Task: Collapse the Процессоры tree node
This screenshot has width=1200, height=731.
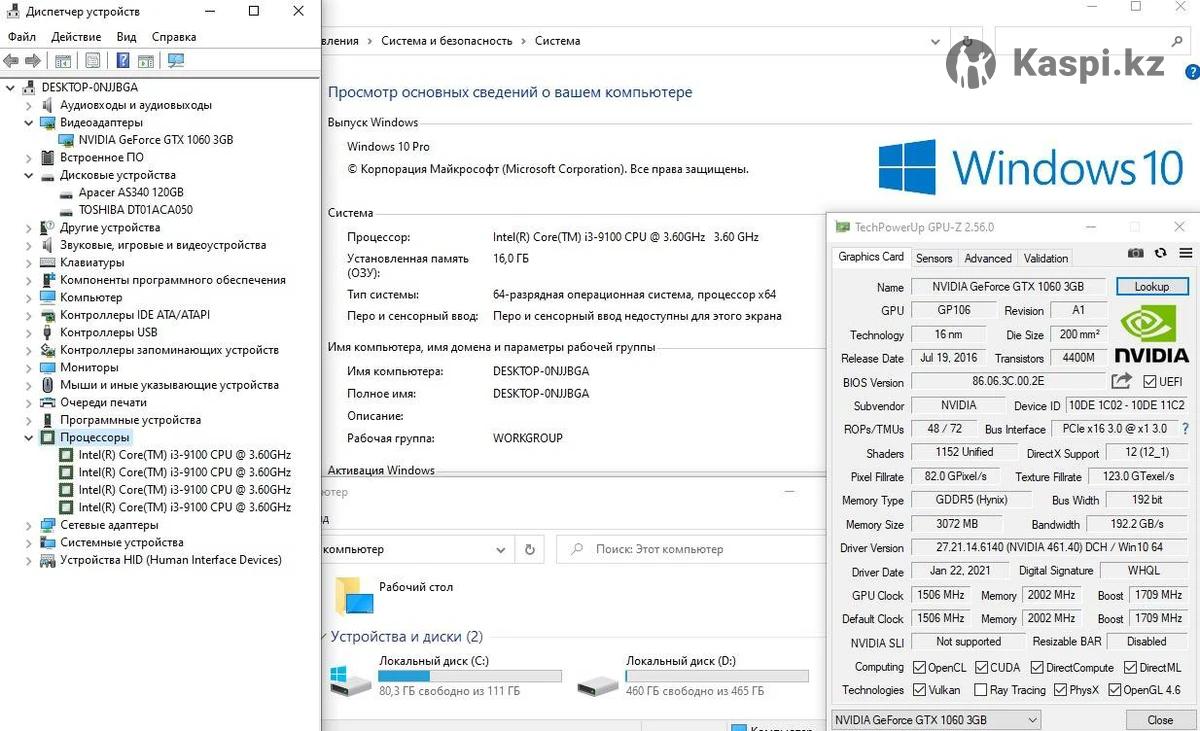Action: tap(27, 438)
